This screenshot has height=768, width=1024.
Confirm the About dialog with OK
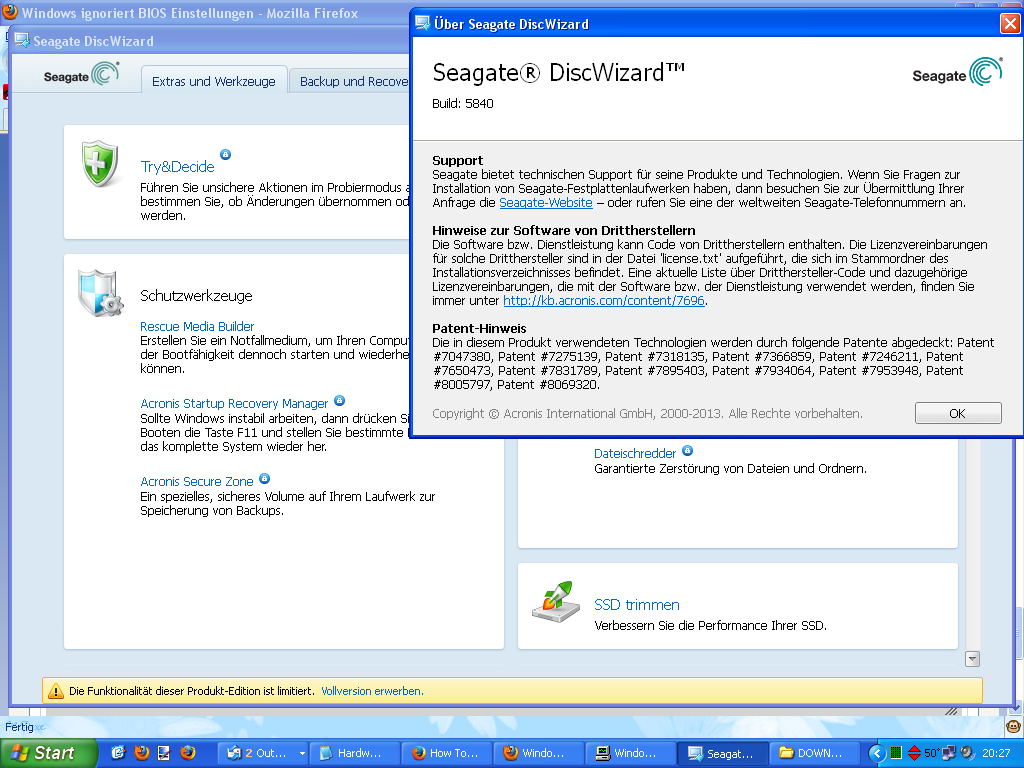pyautogui.click(x=958, y=413)
